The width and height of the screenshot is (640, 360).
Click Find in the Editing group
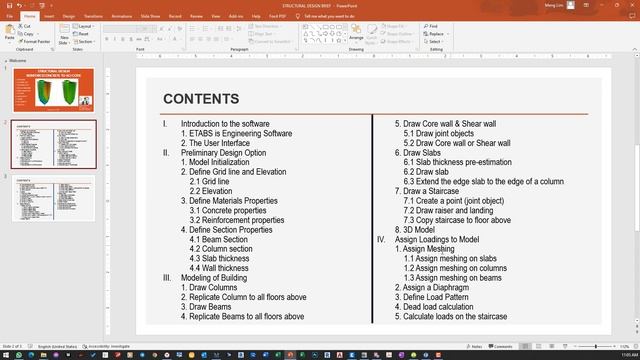tap(431, 26)
